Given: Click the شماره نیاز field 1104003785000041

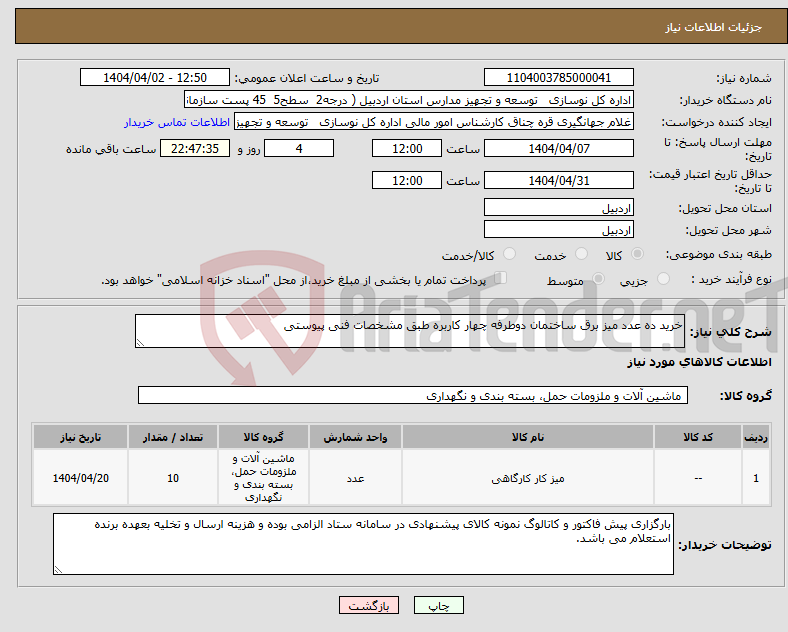Looking at the screenshot, I should pyautogui.click(x=558, y=77).
